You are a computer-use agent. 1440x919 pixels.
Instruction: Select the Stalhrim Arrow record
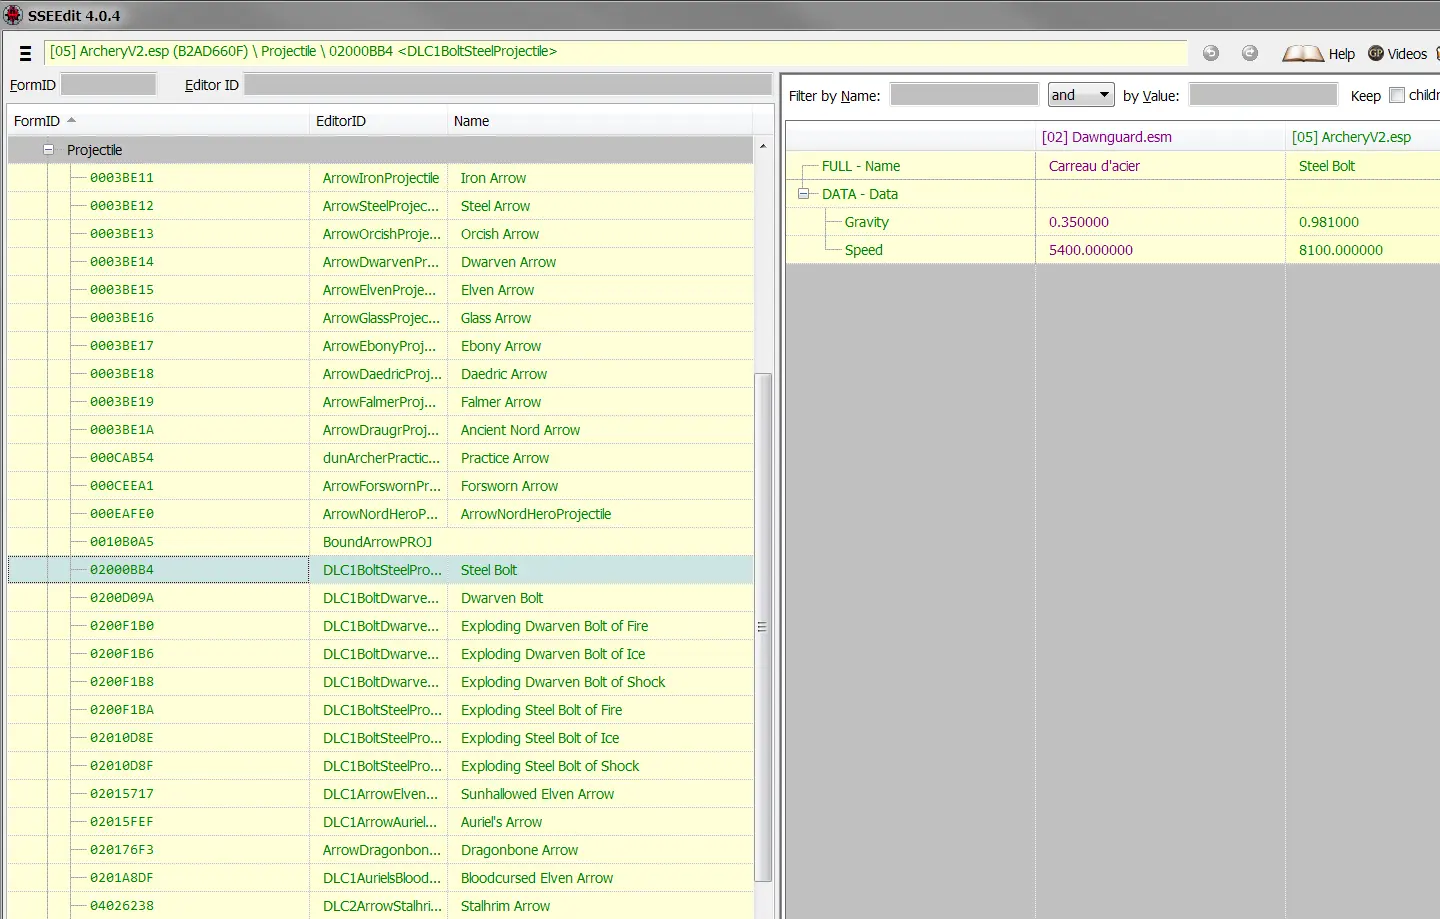[380, 906]
